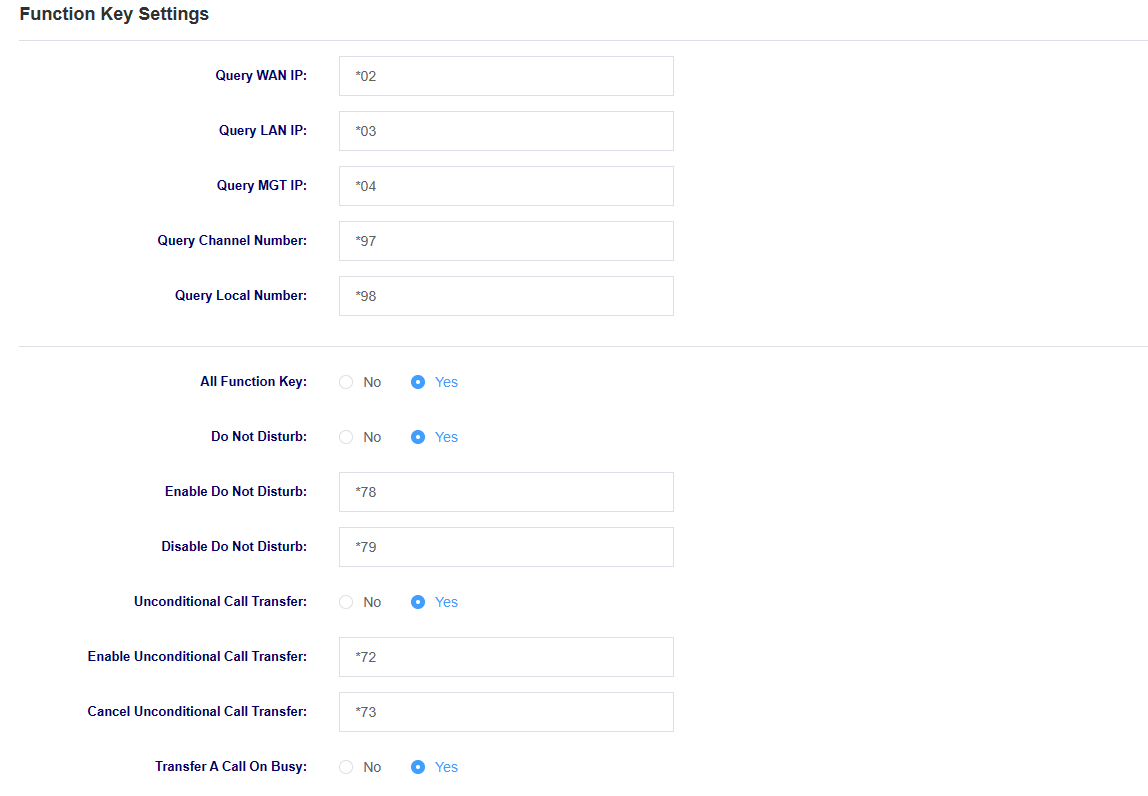Select Yes for All Function Key
The width and height of the screenshot is (1148, 796).
pyautogui.click(x=418, y=382)
